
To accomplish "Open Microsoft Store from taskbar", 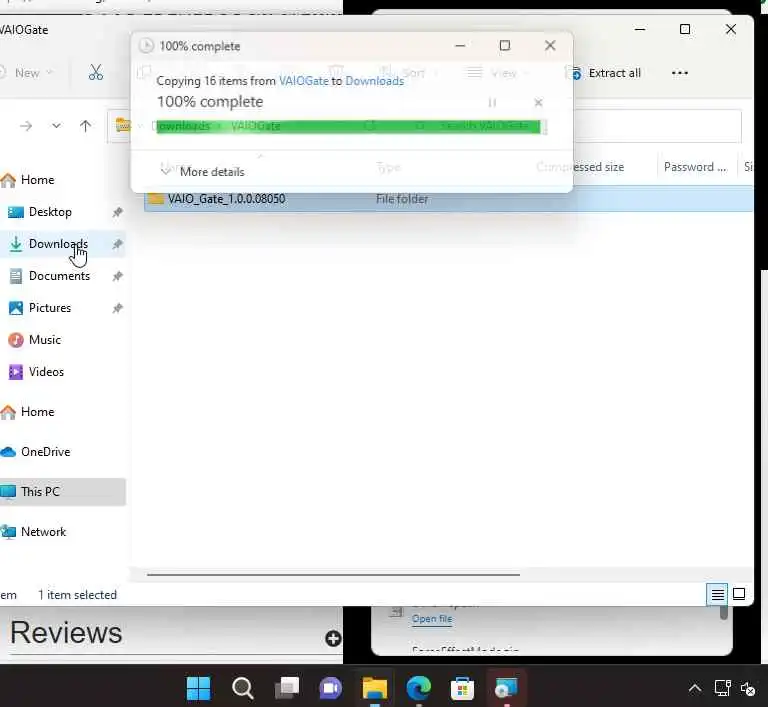I will 462,688.
